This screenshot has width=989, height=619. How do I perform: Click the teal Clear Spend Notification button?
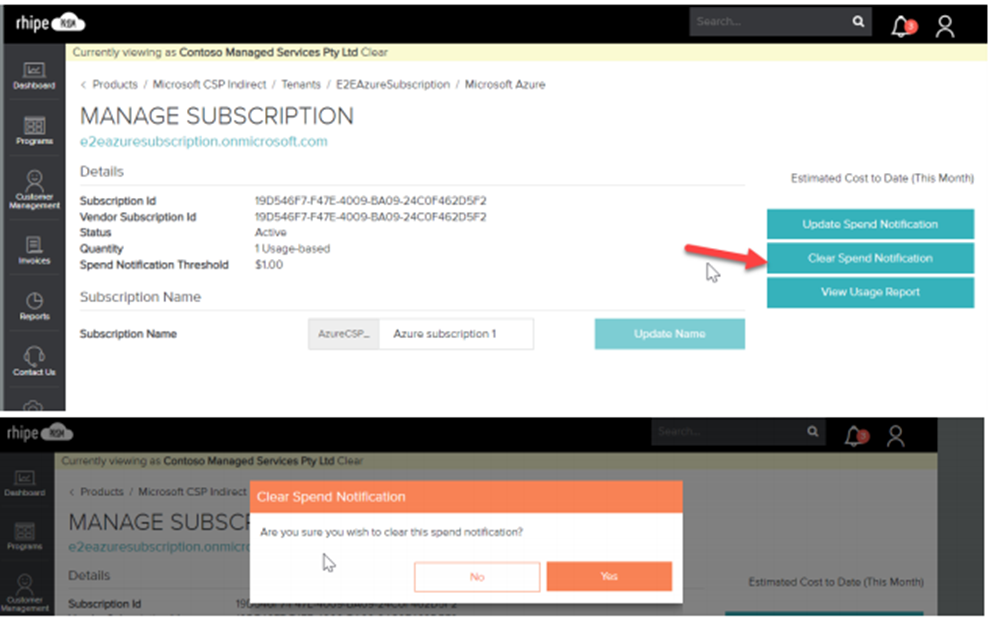pos(870,258)
